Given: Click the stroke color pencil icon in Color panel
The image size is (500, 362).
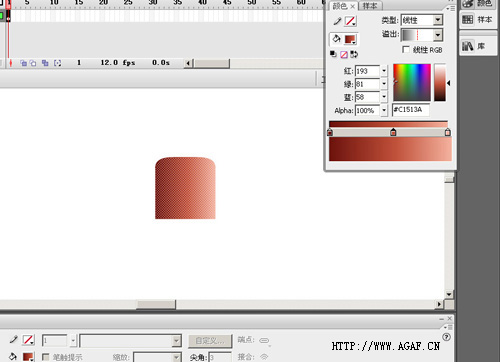Looking at the screenshot, I should 337,21.
